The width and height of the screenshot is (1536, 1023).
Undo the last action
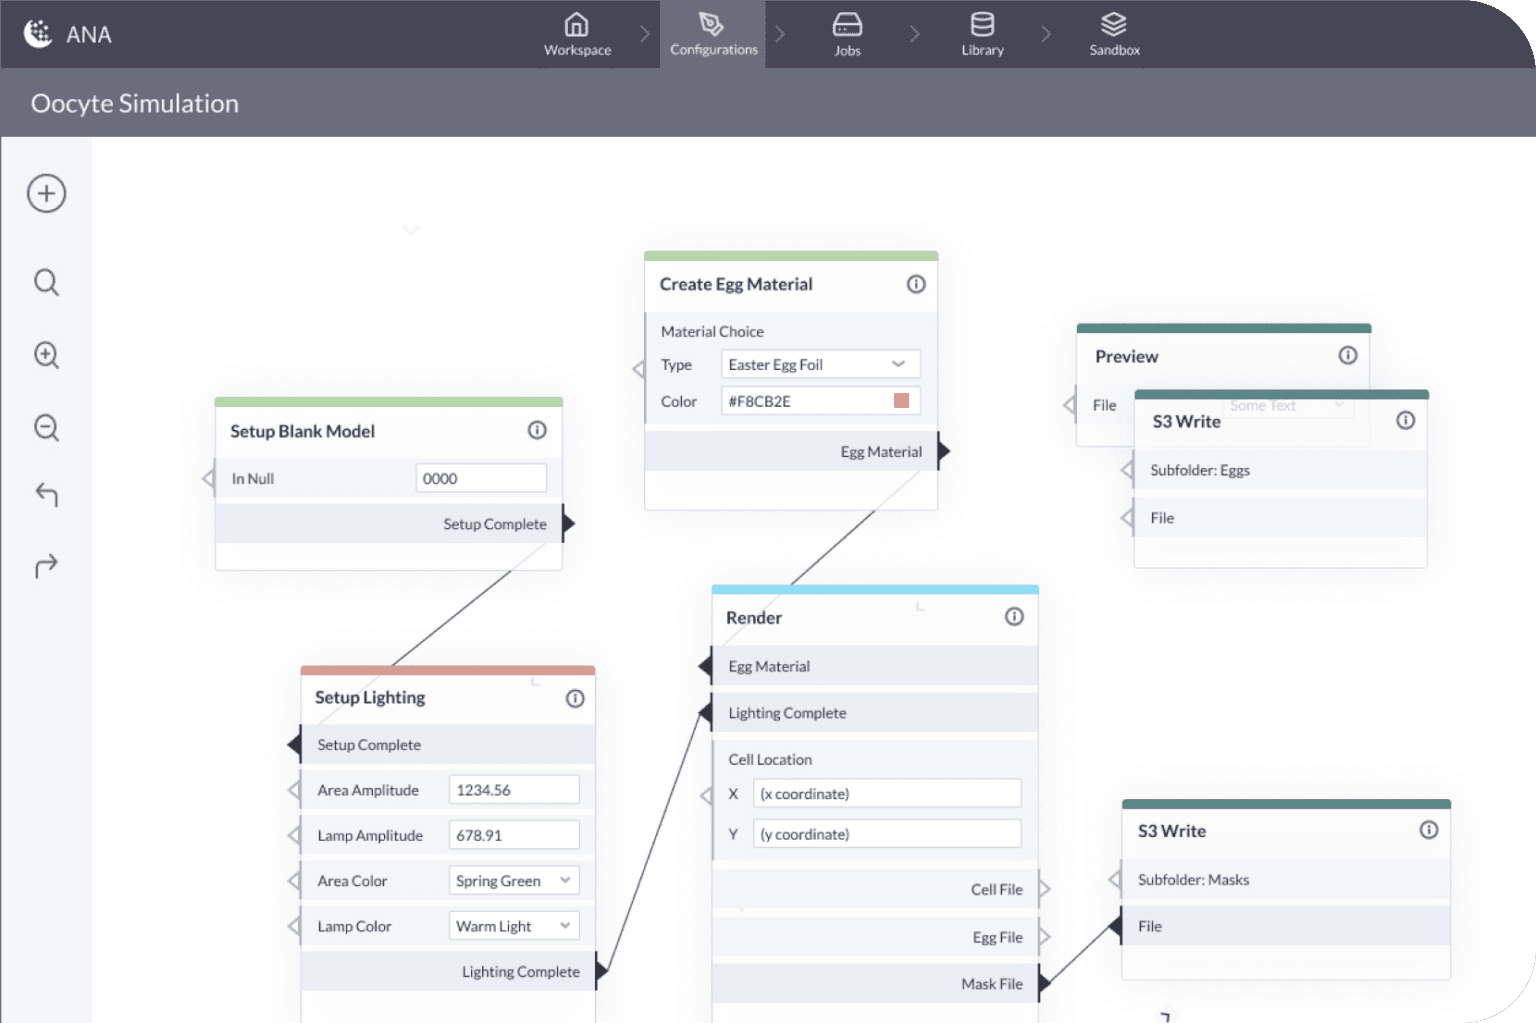[x=46, y=494]
